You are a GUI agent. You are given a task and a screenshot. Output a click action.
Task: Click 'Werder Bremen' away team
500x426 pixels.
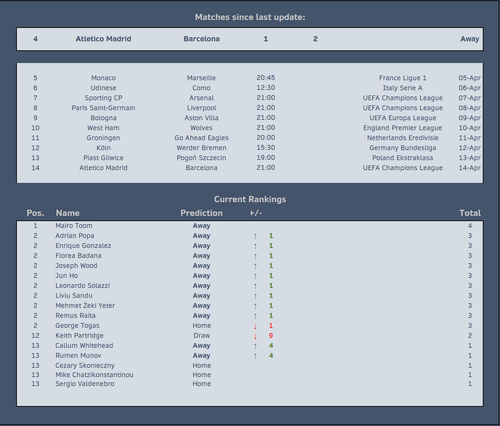[x=201, y=148]
